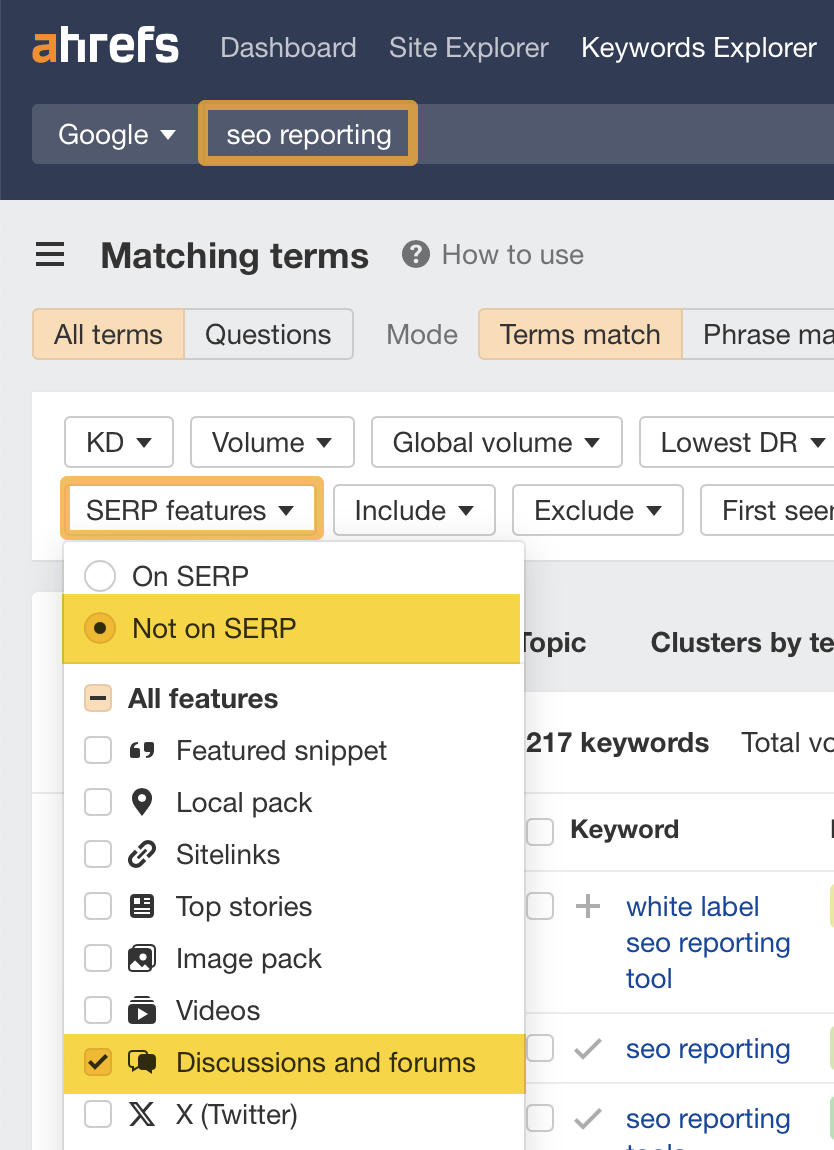Click the seo reporting keyword link

click(707, 1048)
